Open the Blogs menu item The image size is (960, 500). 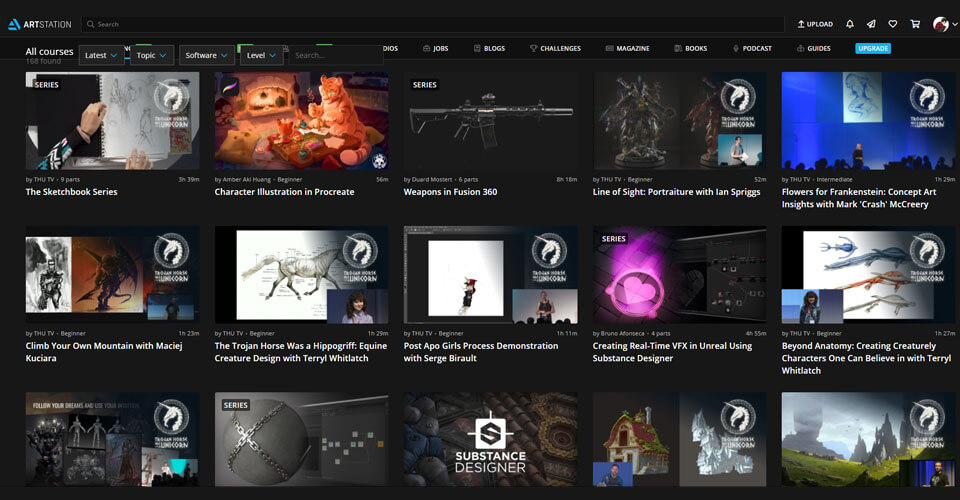[x=489, y=48]
